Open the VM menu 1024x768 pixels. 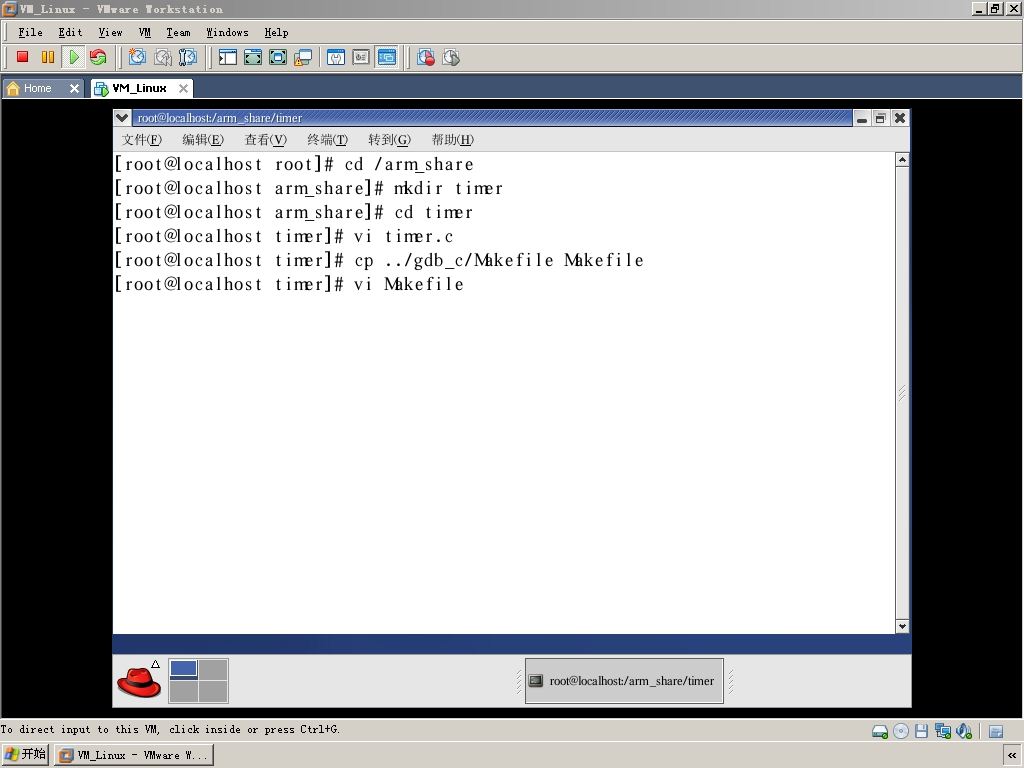(144, 33)
